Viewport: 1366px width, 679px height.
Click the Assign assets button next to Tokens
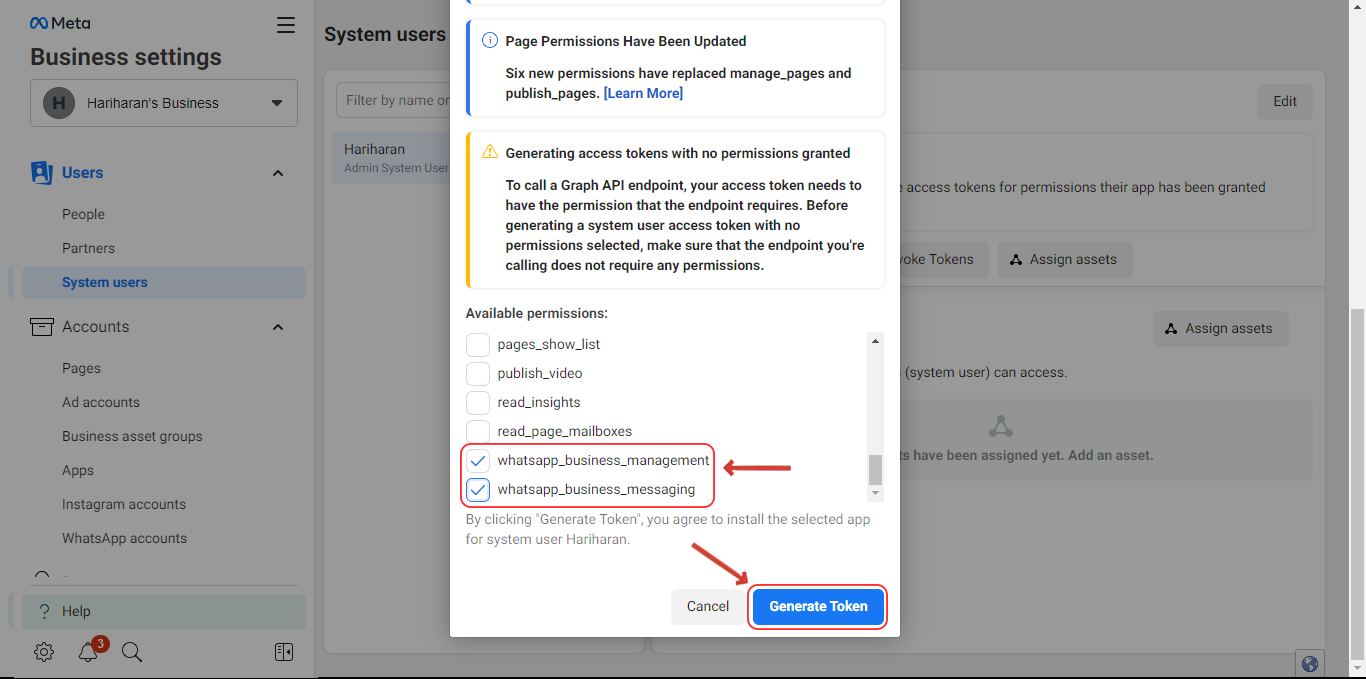(1064, 259)
